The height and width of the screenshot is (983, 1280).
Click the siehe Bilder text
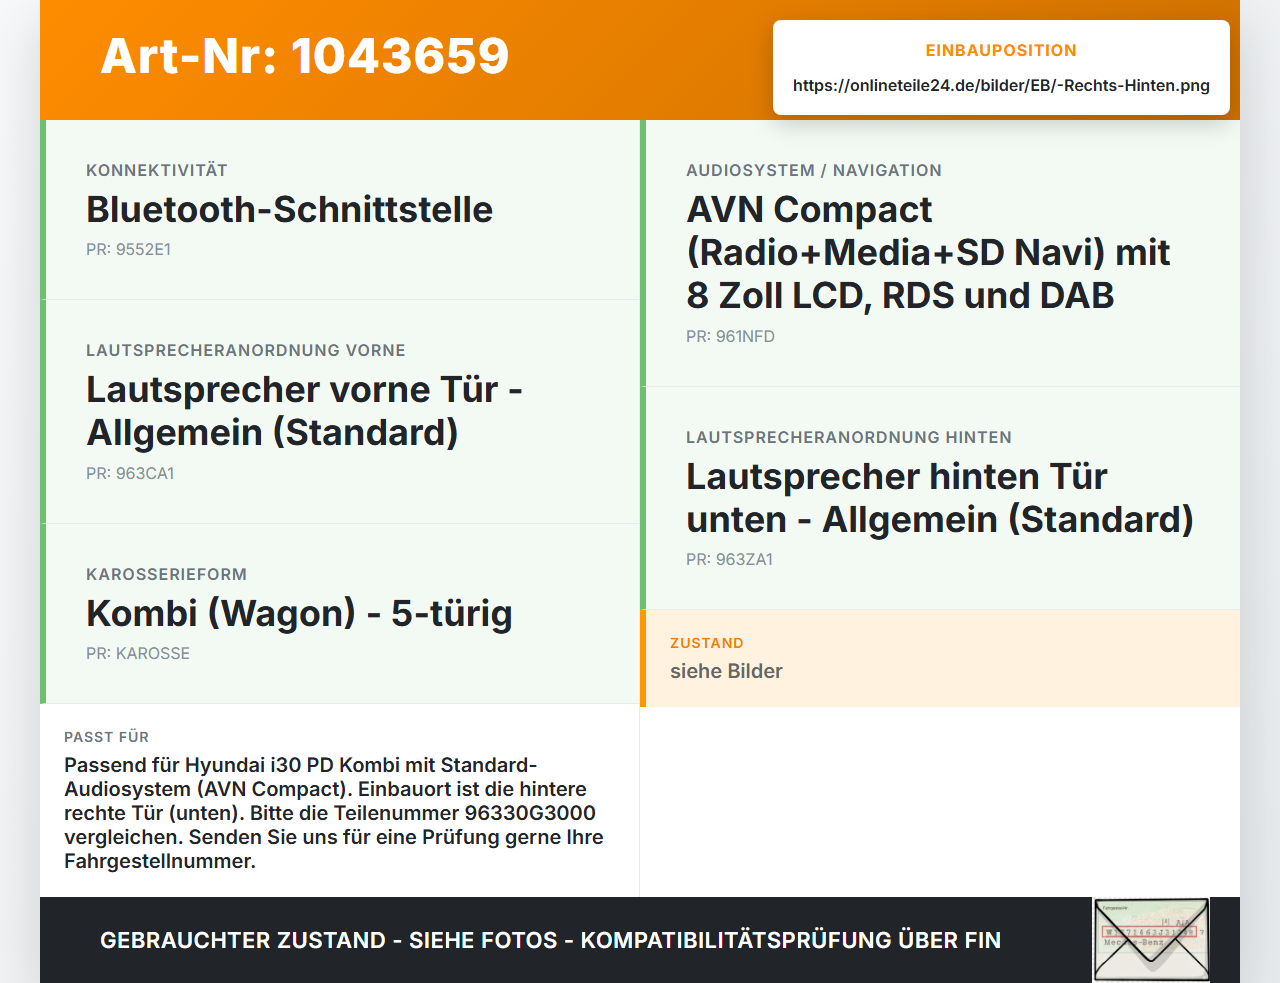pos(726,672)
